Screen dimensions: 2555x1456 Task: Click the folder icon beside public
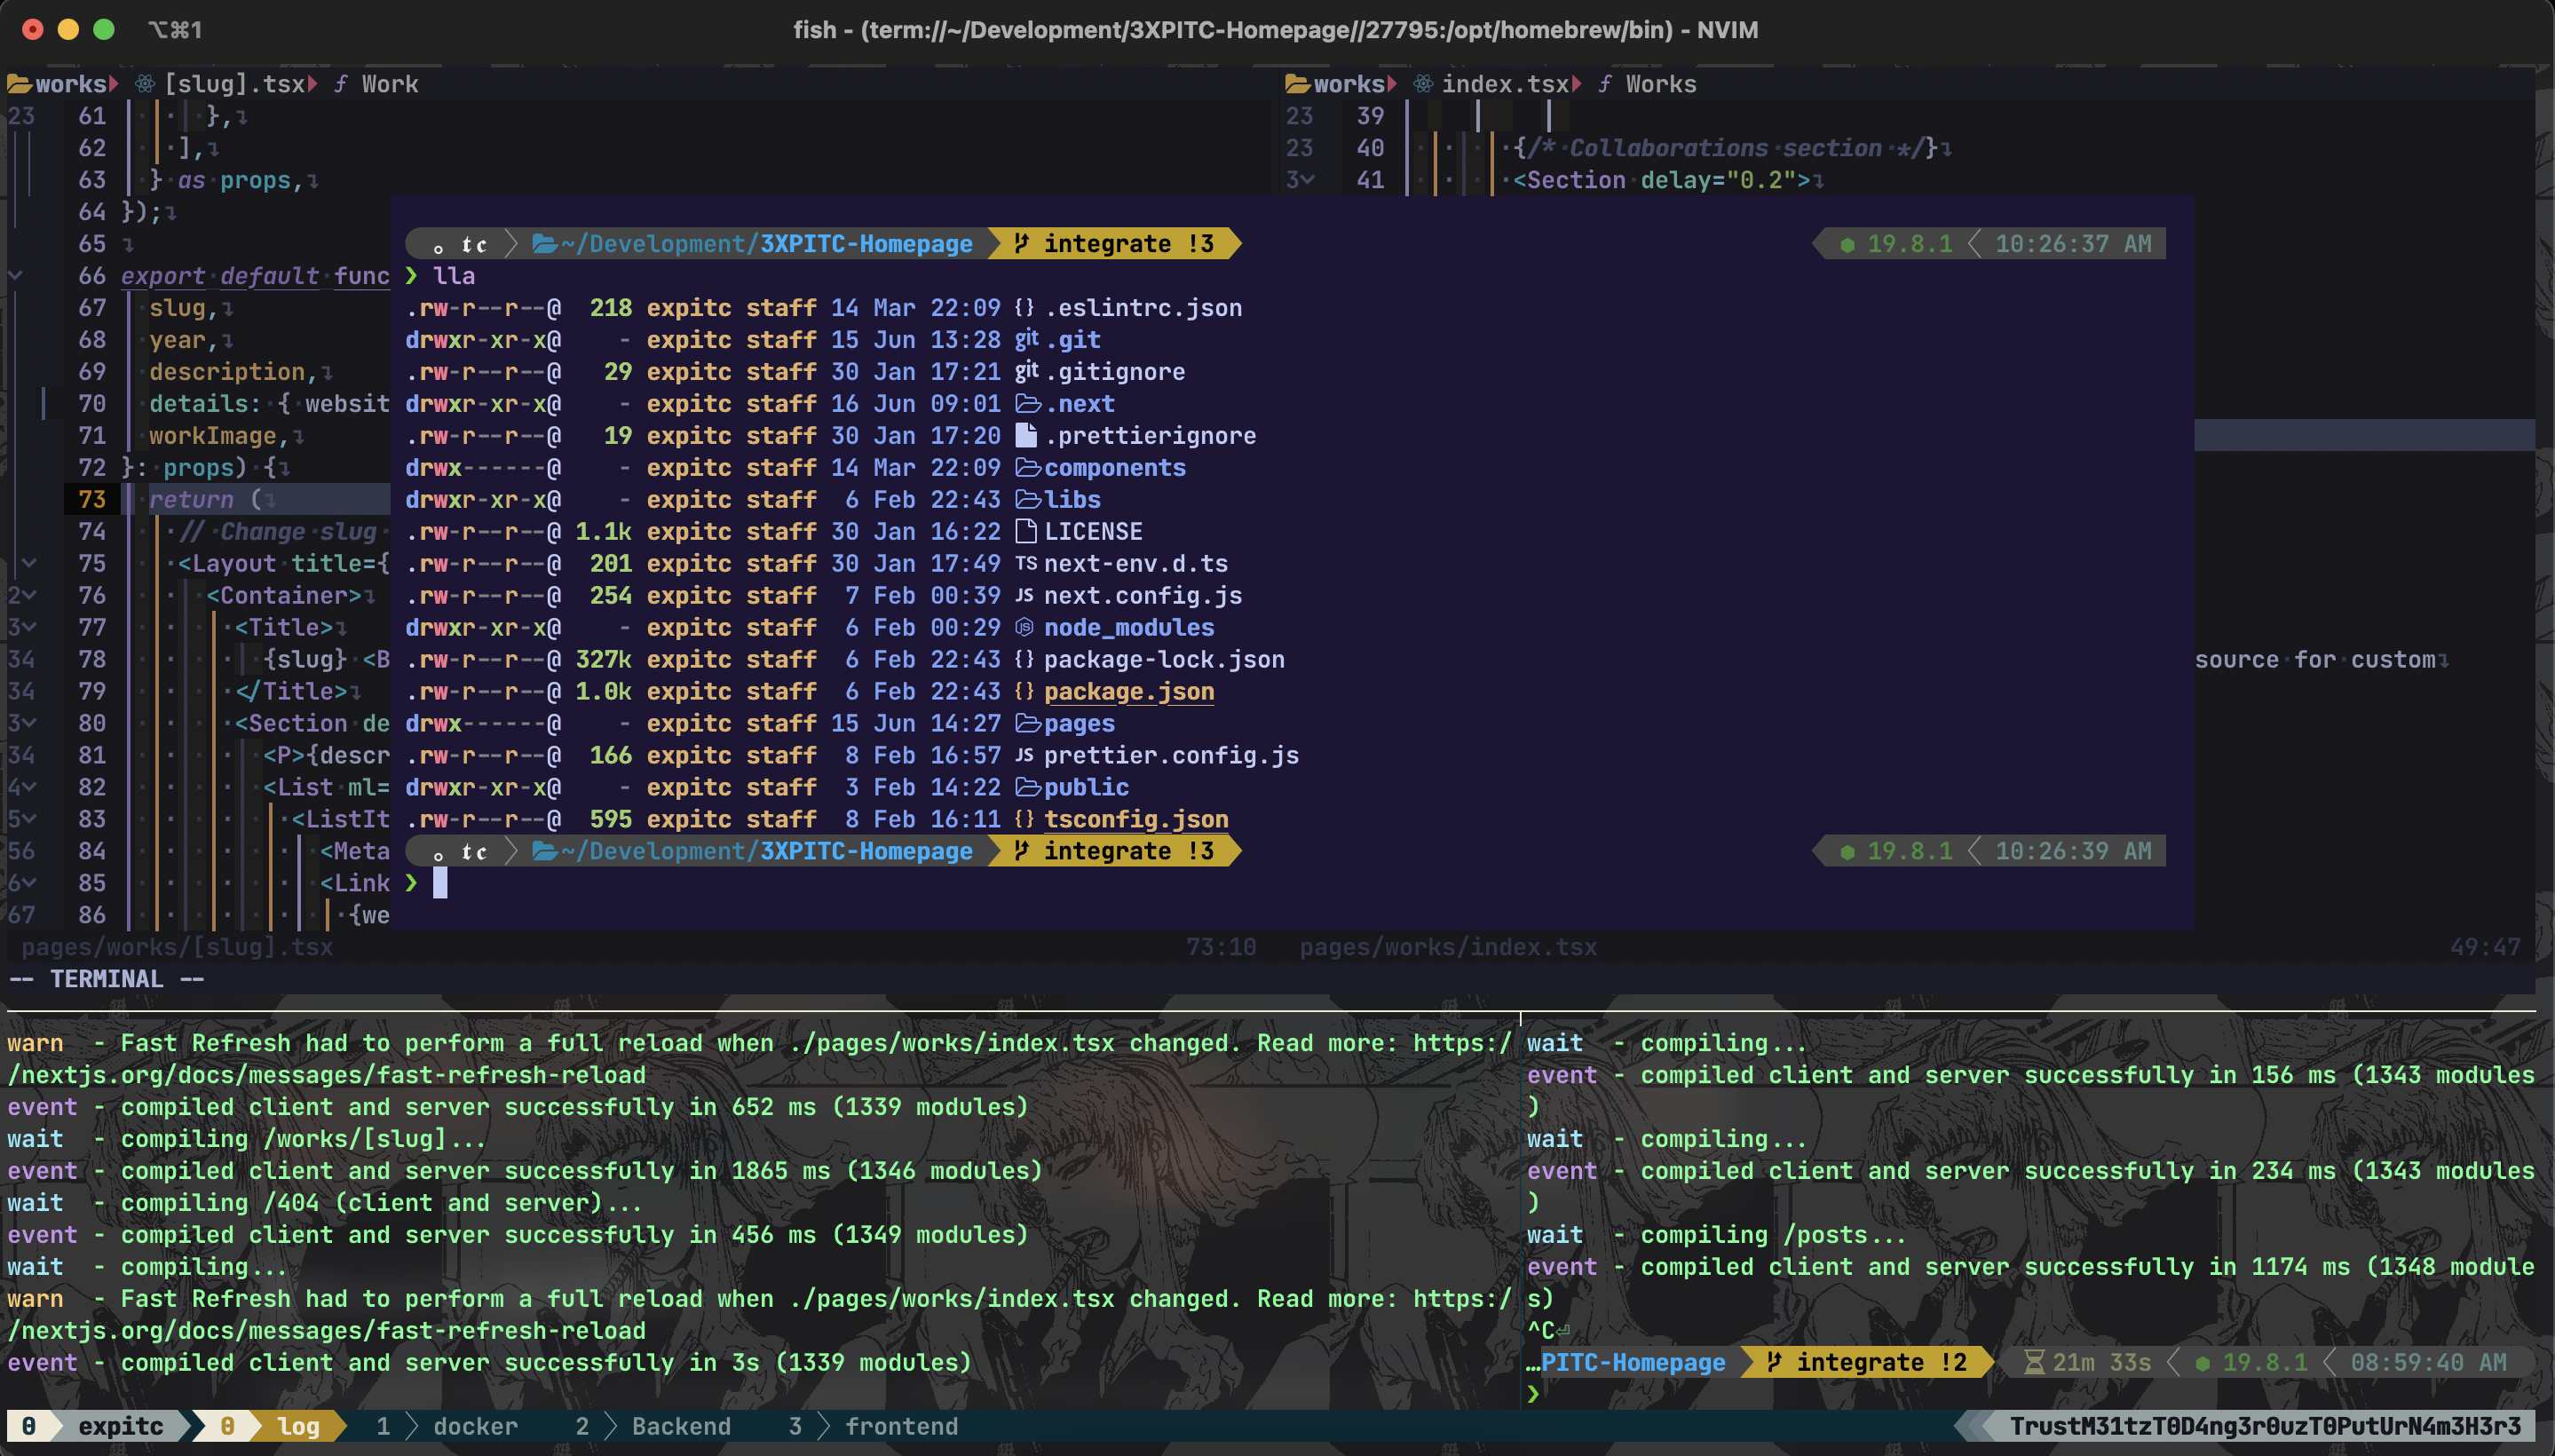click(x=1028, y=787)
